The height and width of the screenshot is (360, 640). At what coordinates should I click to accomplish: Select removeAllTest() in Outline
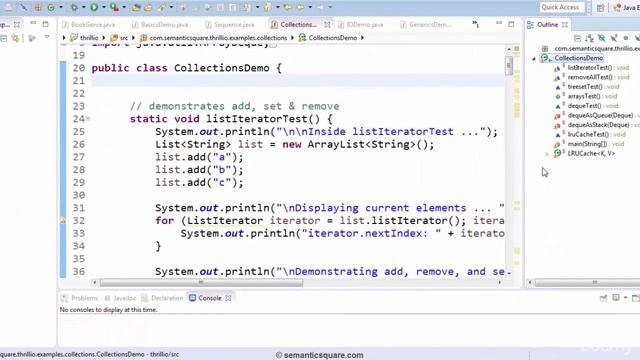(590, 77)
